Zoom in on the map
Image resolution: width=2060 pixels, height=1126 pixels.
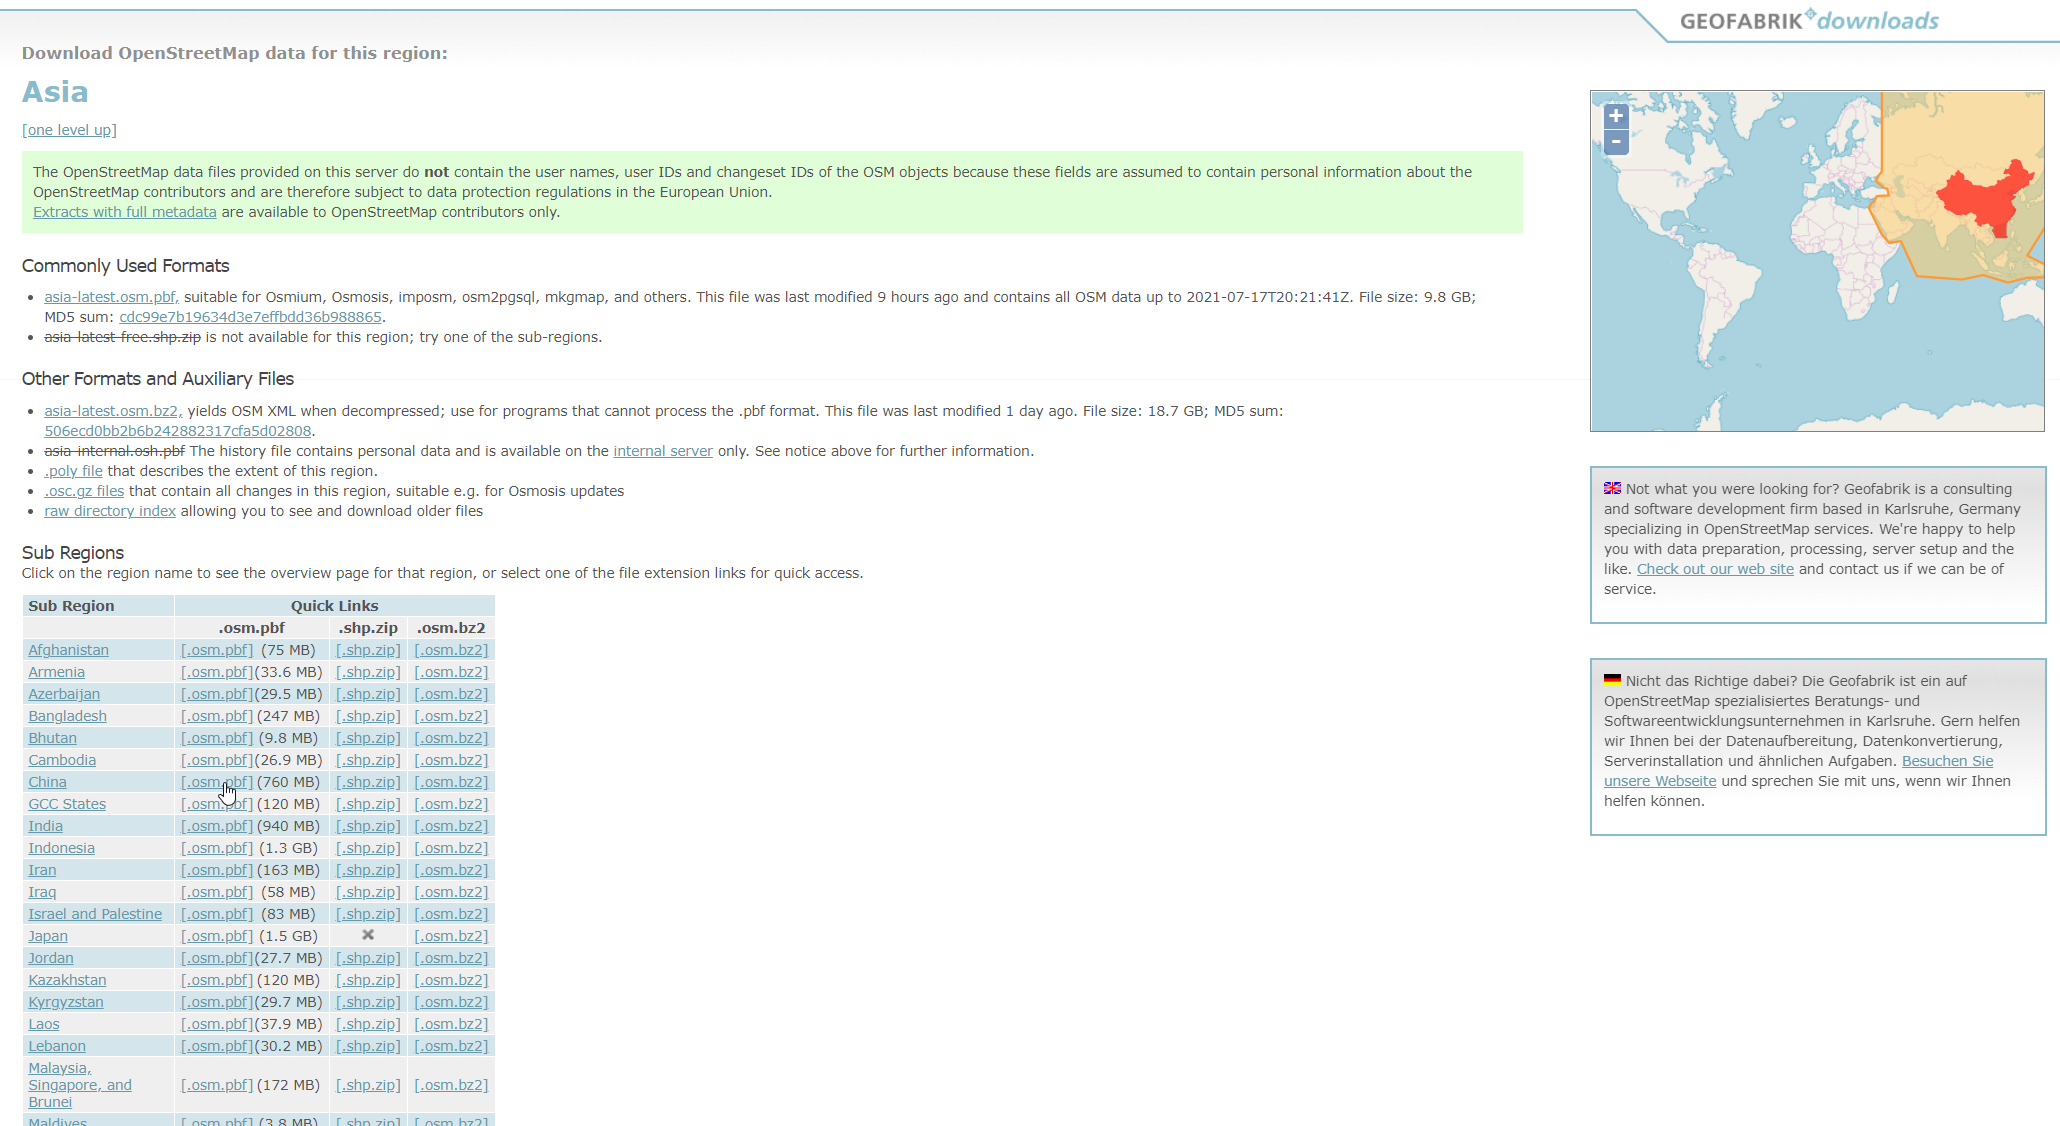[1615, 116]
